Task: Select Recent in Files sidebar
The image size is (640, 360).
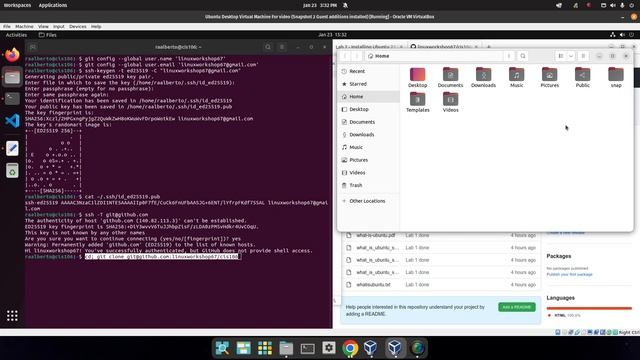Action: (369, 71)
